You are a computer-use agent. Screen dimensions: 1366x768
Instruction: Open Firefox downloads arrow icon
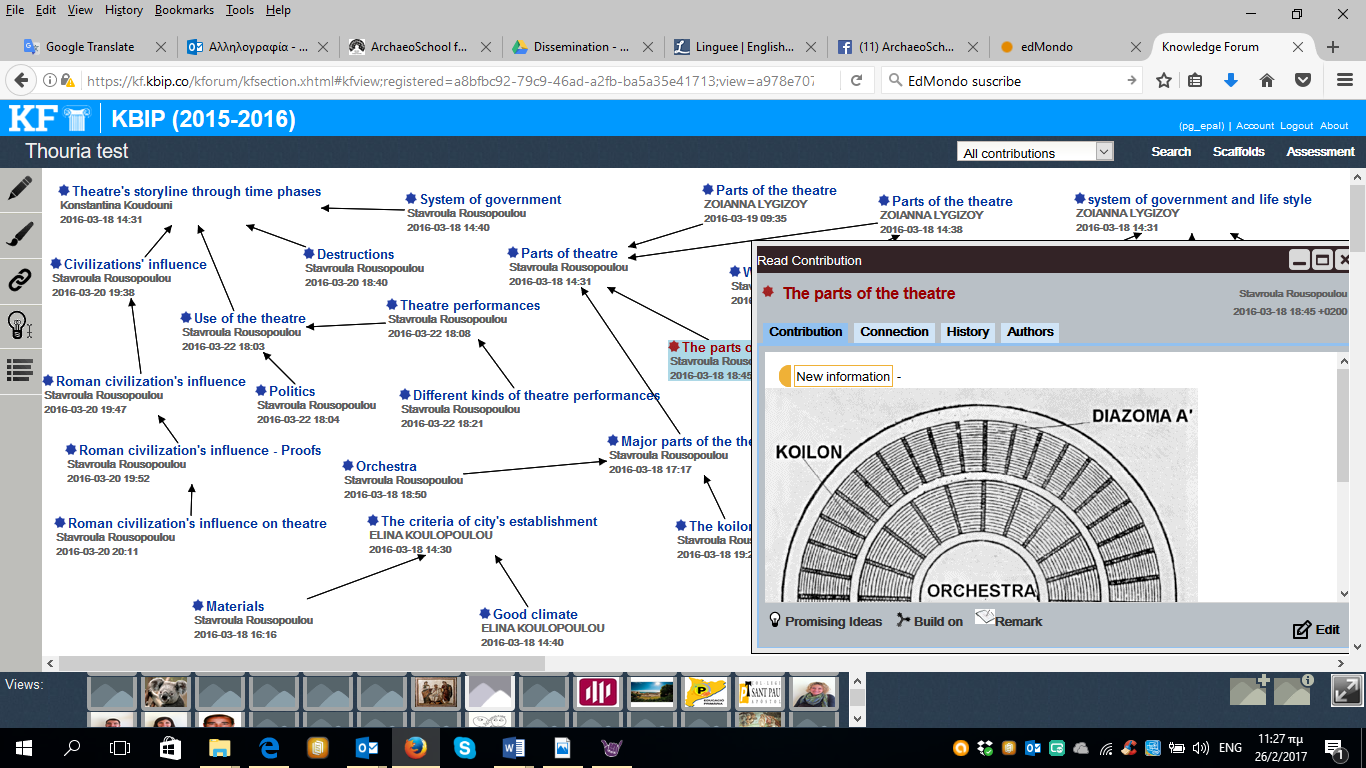[x=1231, y=81]
